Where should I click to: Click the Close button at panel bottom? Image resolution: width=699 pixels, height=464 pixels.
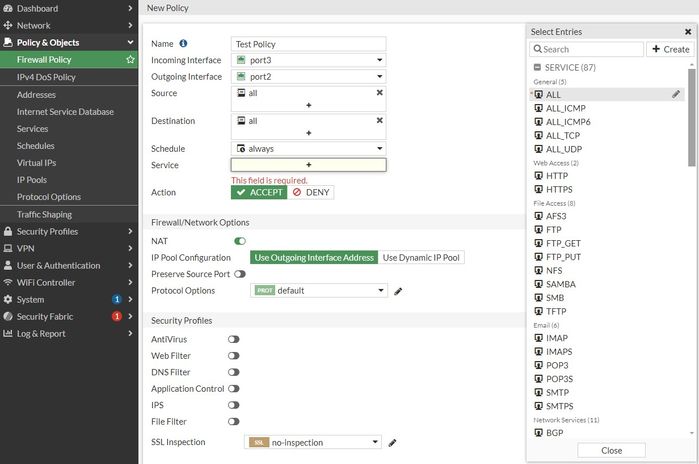click(611, 450)
